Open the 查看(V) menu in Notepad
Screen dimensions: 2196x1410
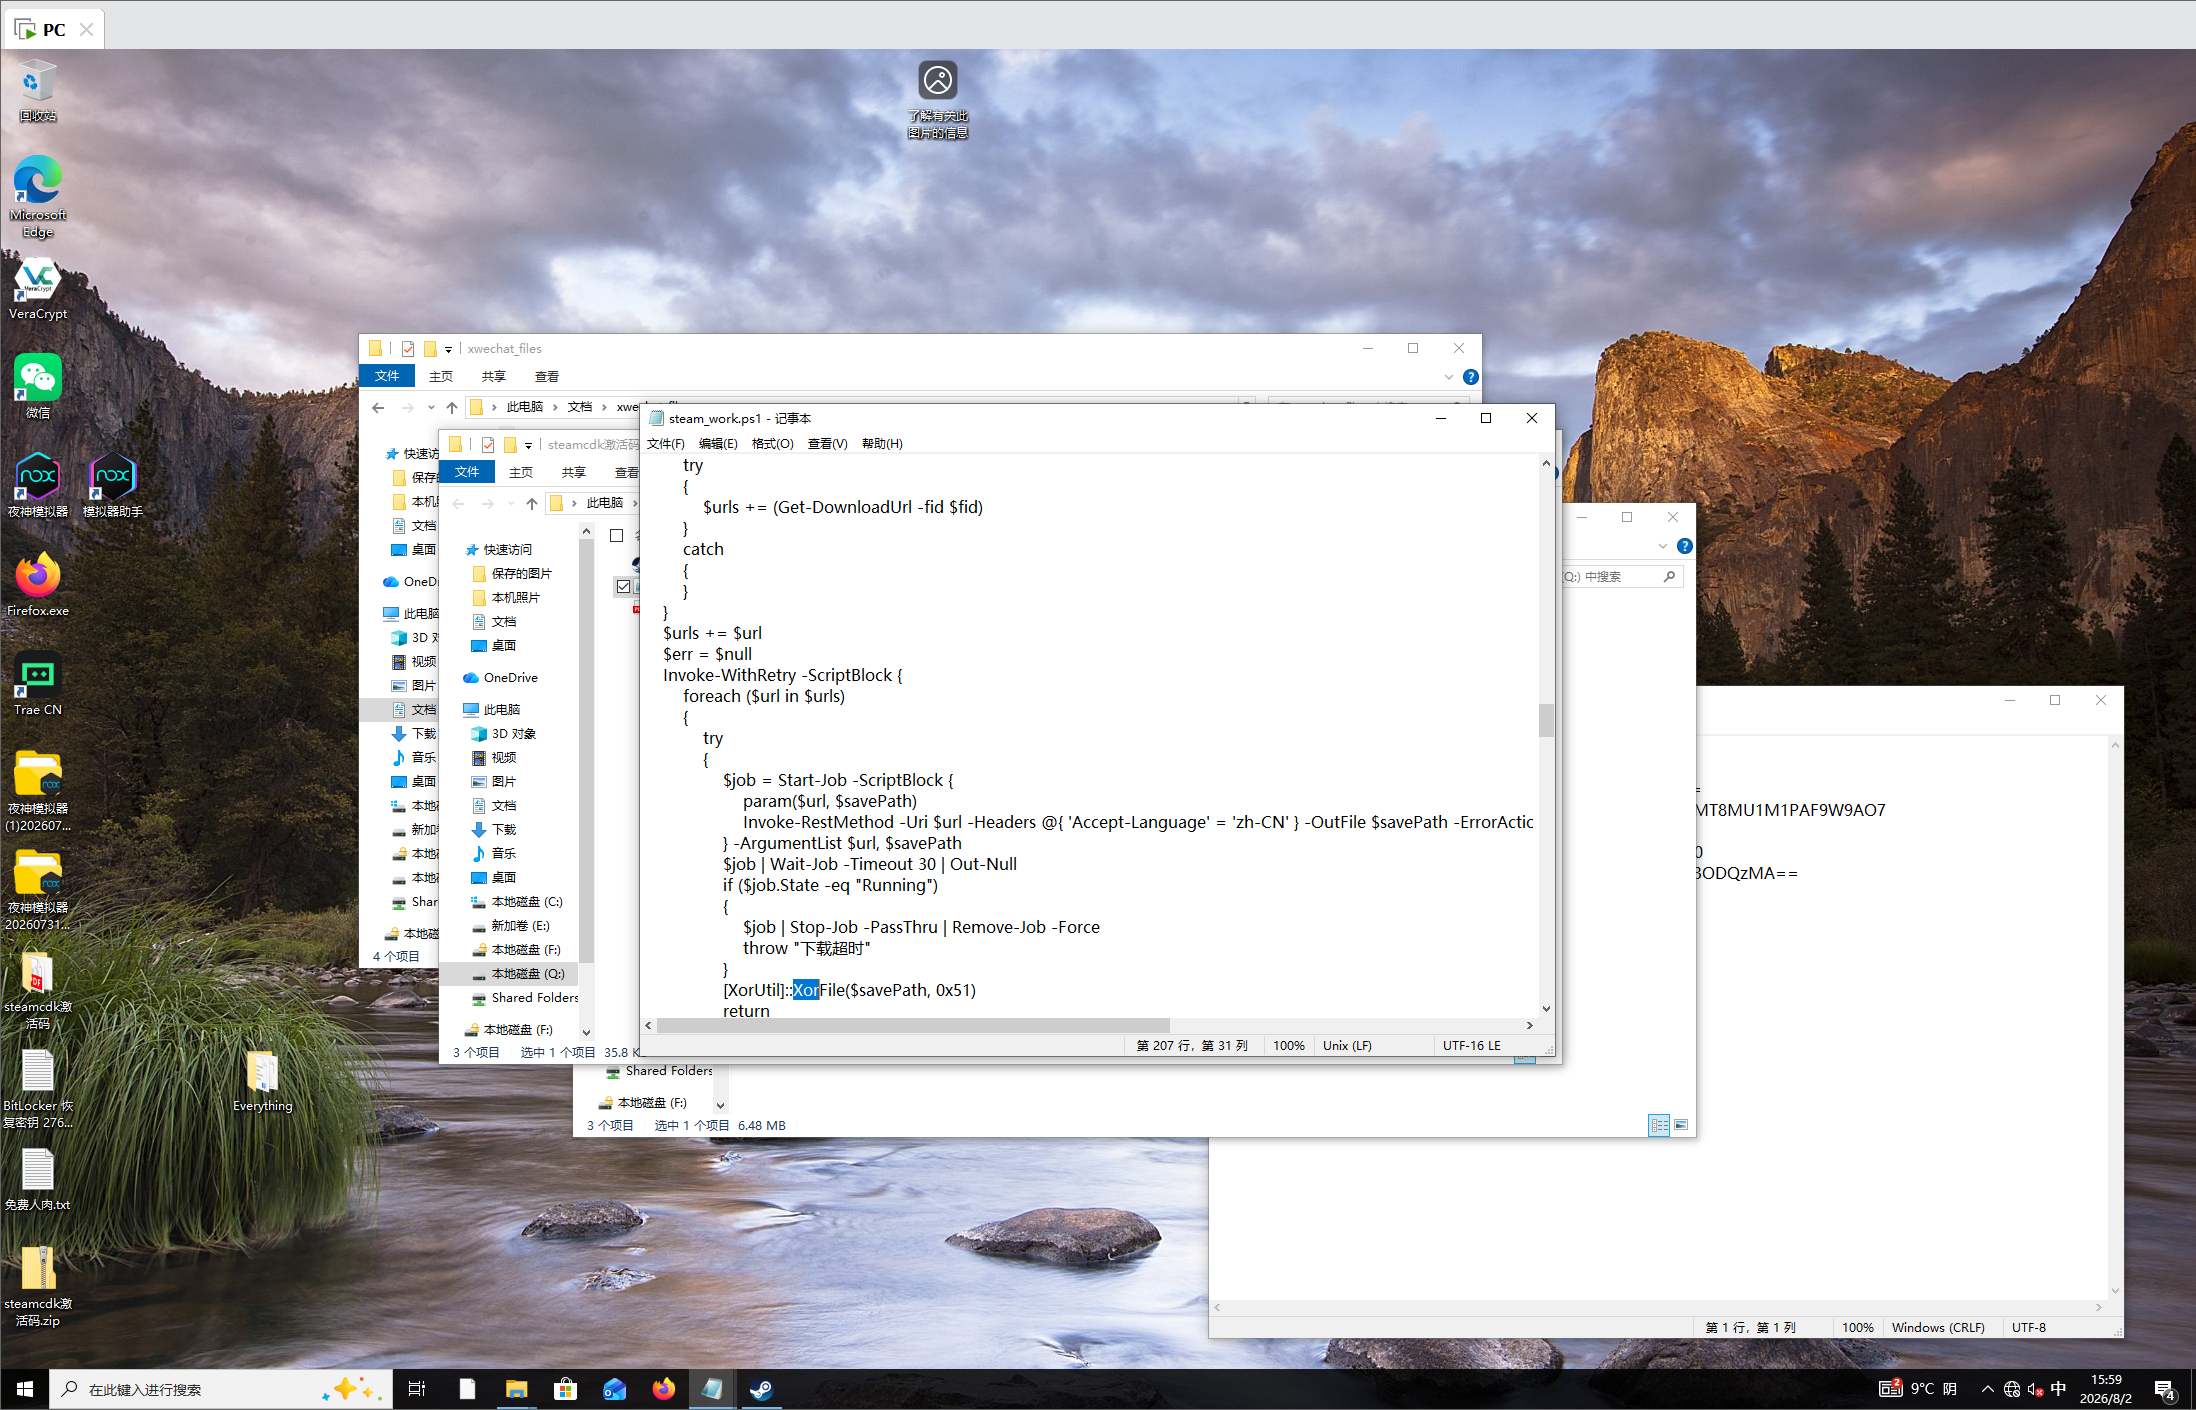[x=827, y=444]
